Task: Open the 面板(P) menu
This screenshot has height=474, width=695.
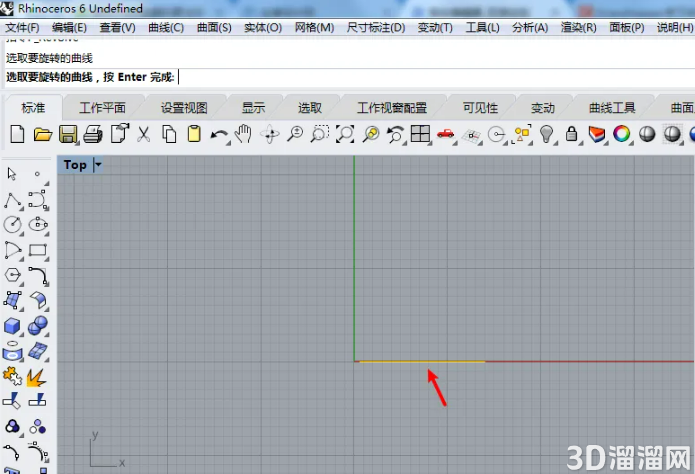Action: tap(627, 27)
